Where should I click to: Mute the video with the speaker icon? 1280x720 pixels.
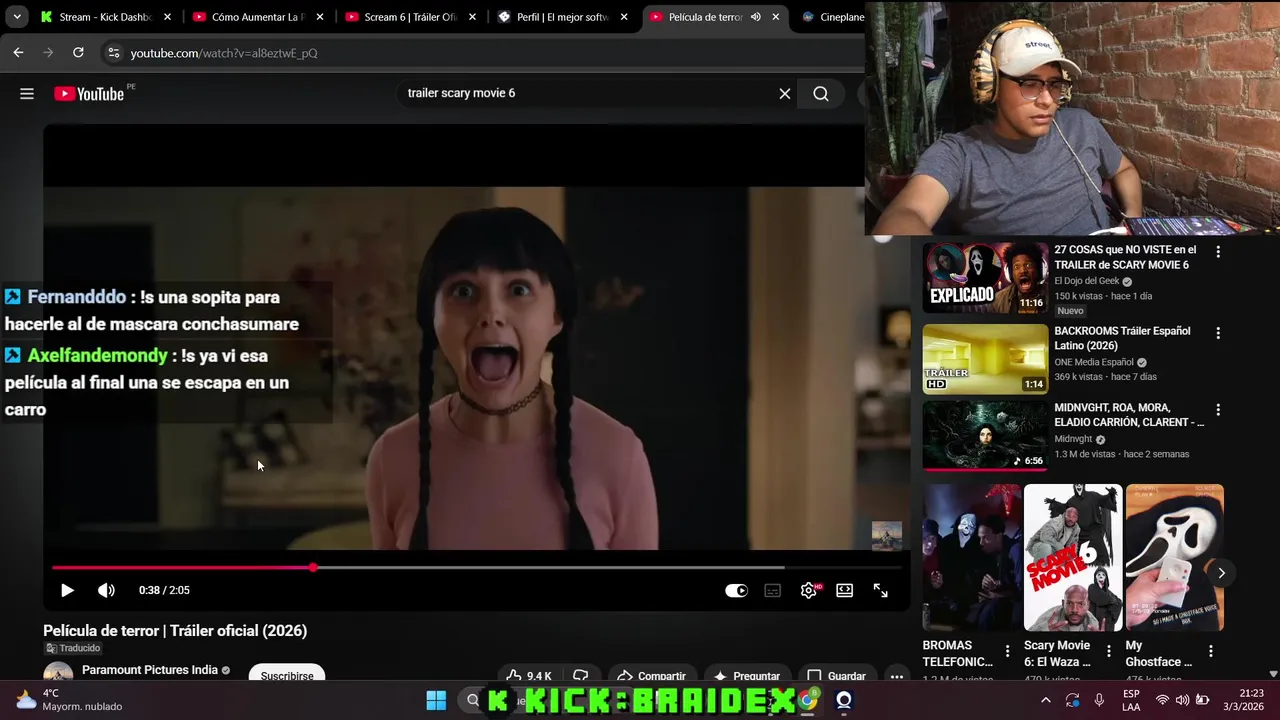[106, 590]
